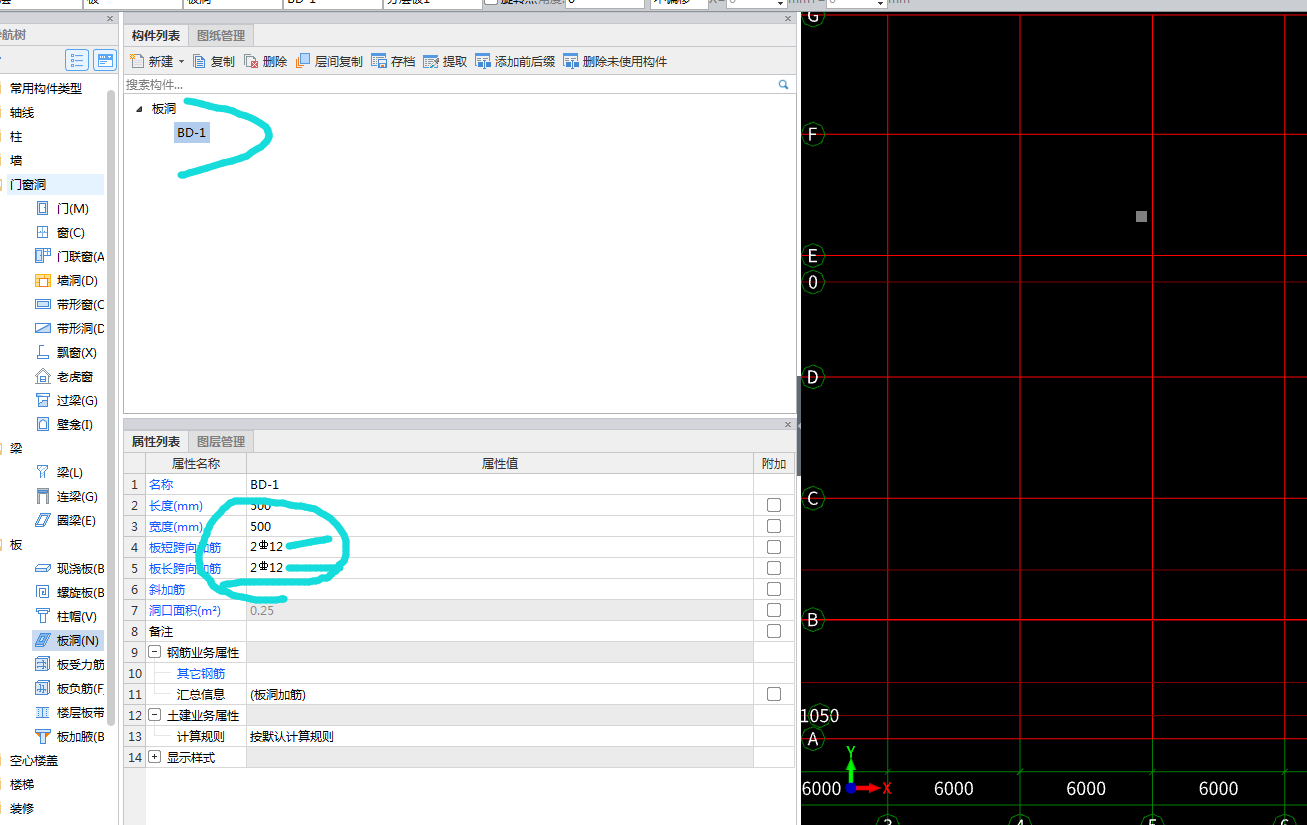The image size is (1307, 825).
Task: Tick the 附加 checkbox for 备注
Action: pos(774,631)
